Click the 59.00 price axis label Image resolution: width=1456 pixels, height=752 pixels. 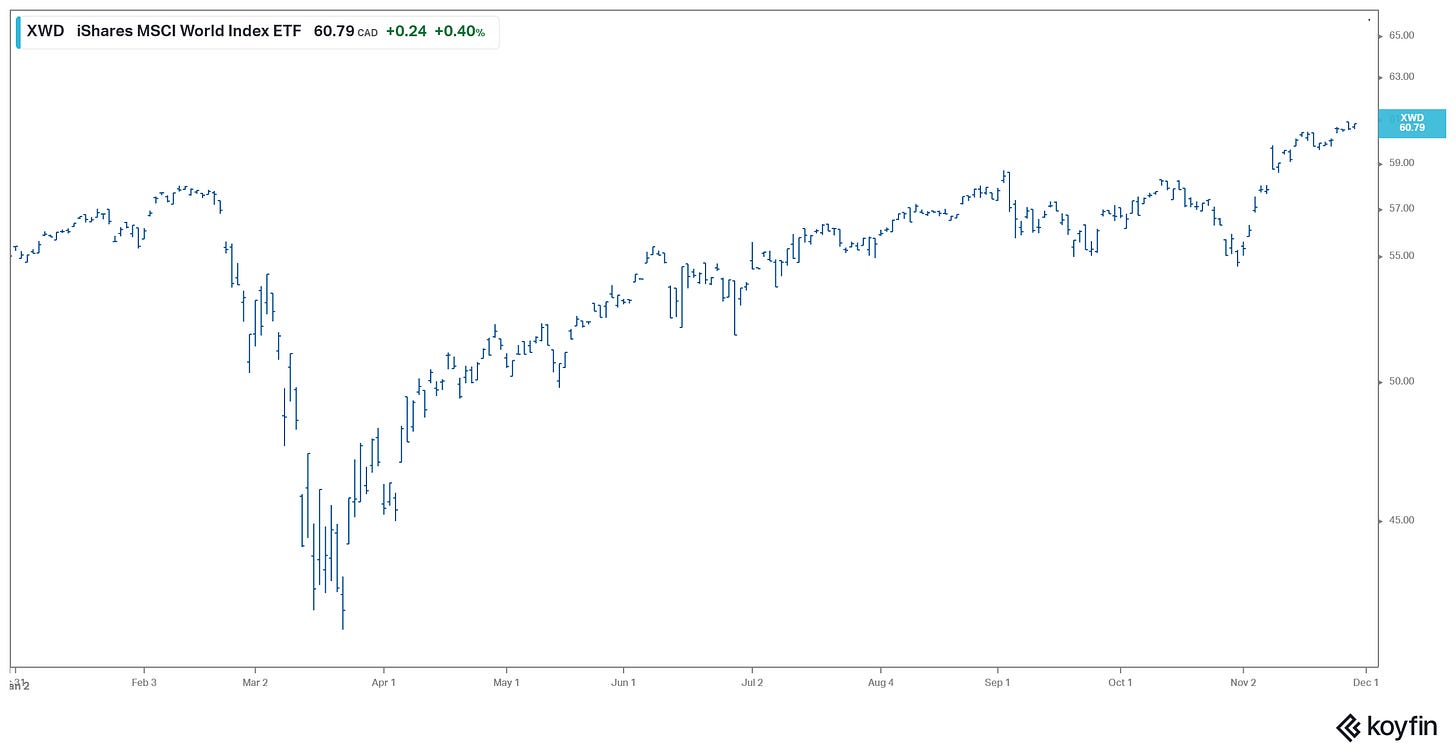1401,163
